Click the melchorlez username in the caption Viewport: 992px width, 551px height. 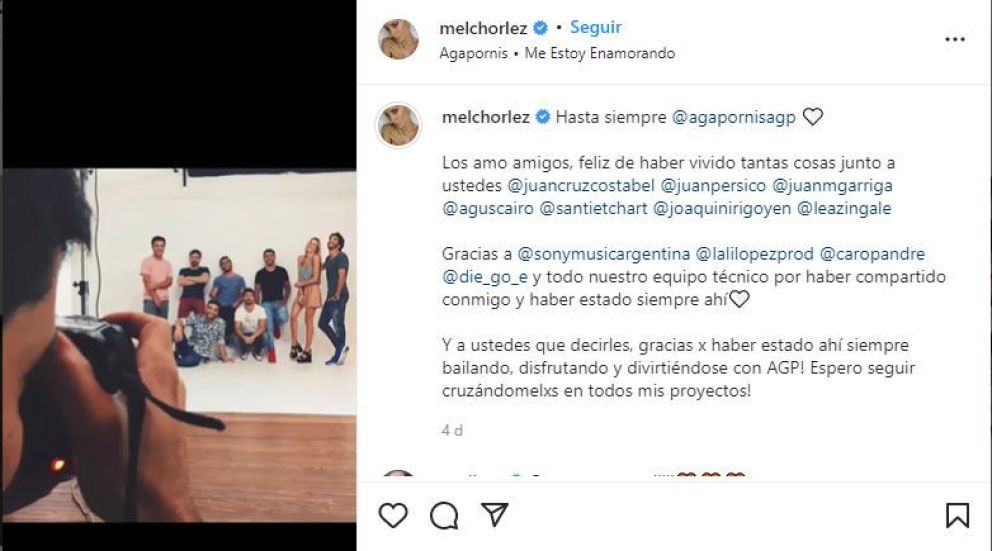[x=486, y=117]
